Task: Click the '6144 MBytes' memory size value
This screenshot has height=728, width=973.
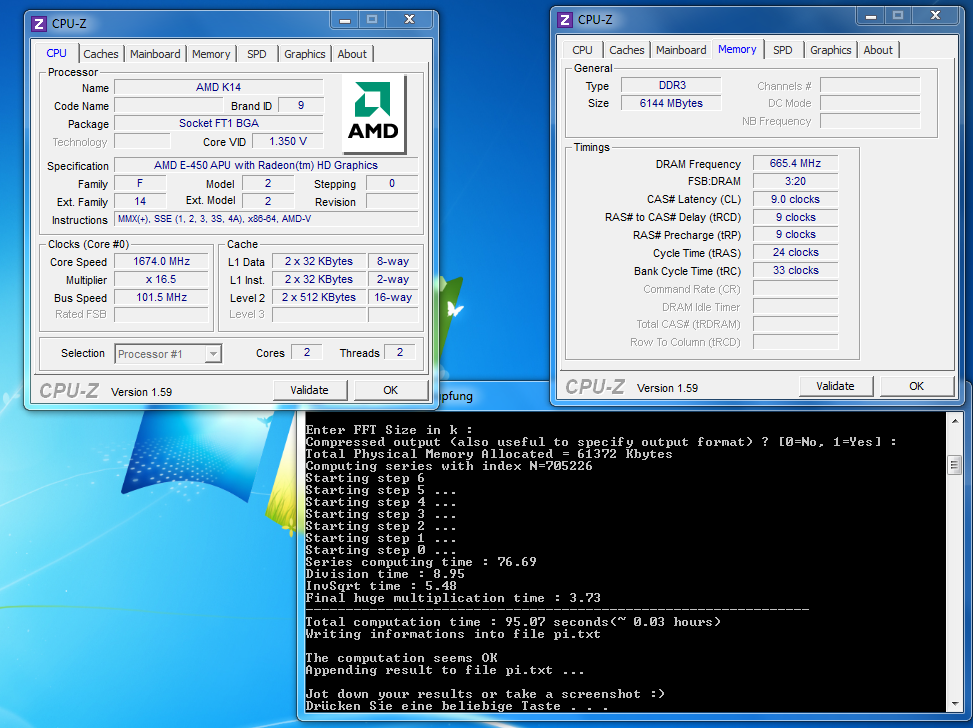Action: [x=672, y=104]
